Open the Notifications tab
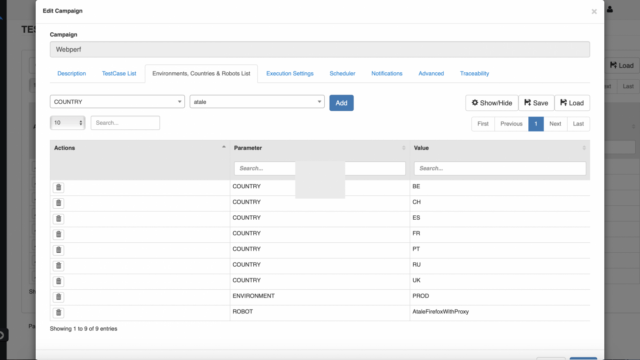The width and height of the screenshot is (640, 360). (x=387, y=73)
